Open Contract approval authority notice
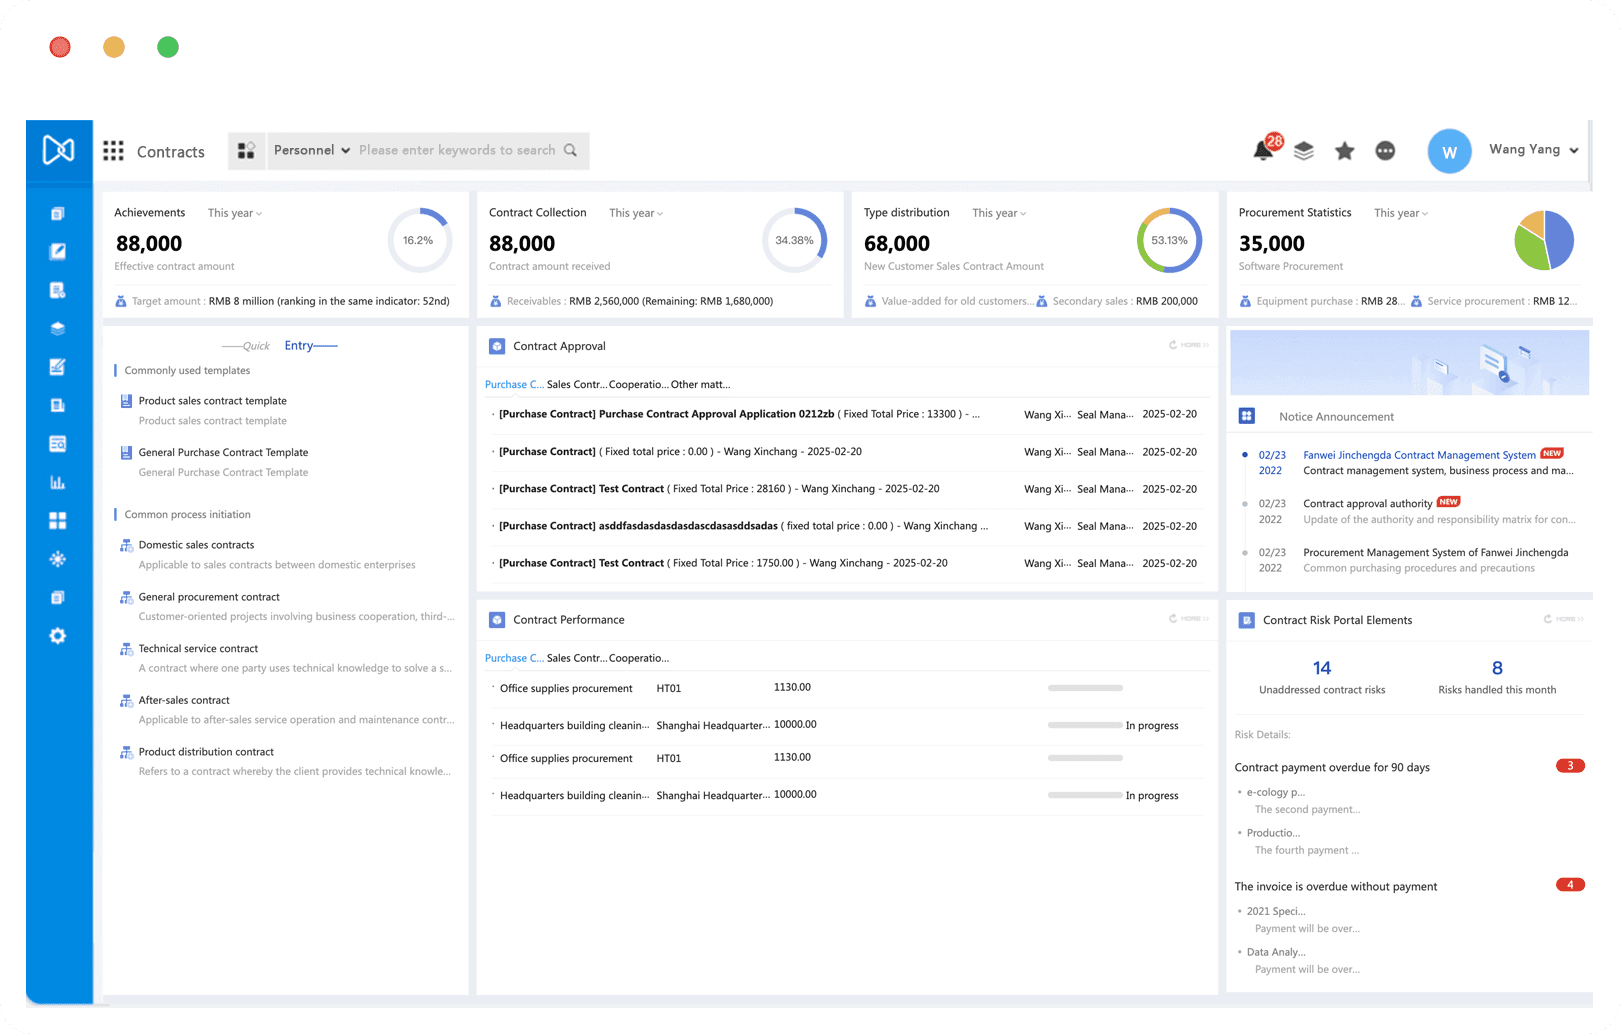The height and width of the screenshot is (1034, 1620). [x=1367, y=504]
